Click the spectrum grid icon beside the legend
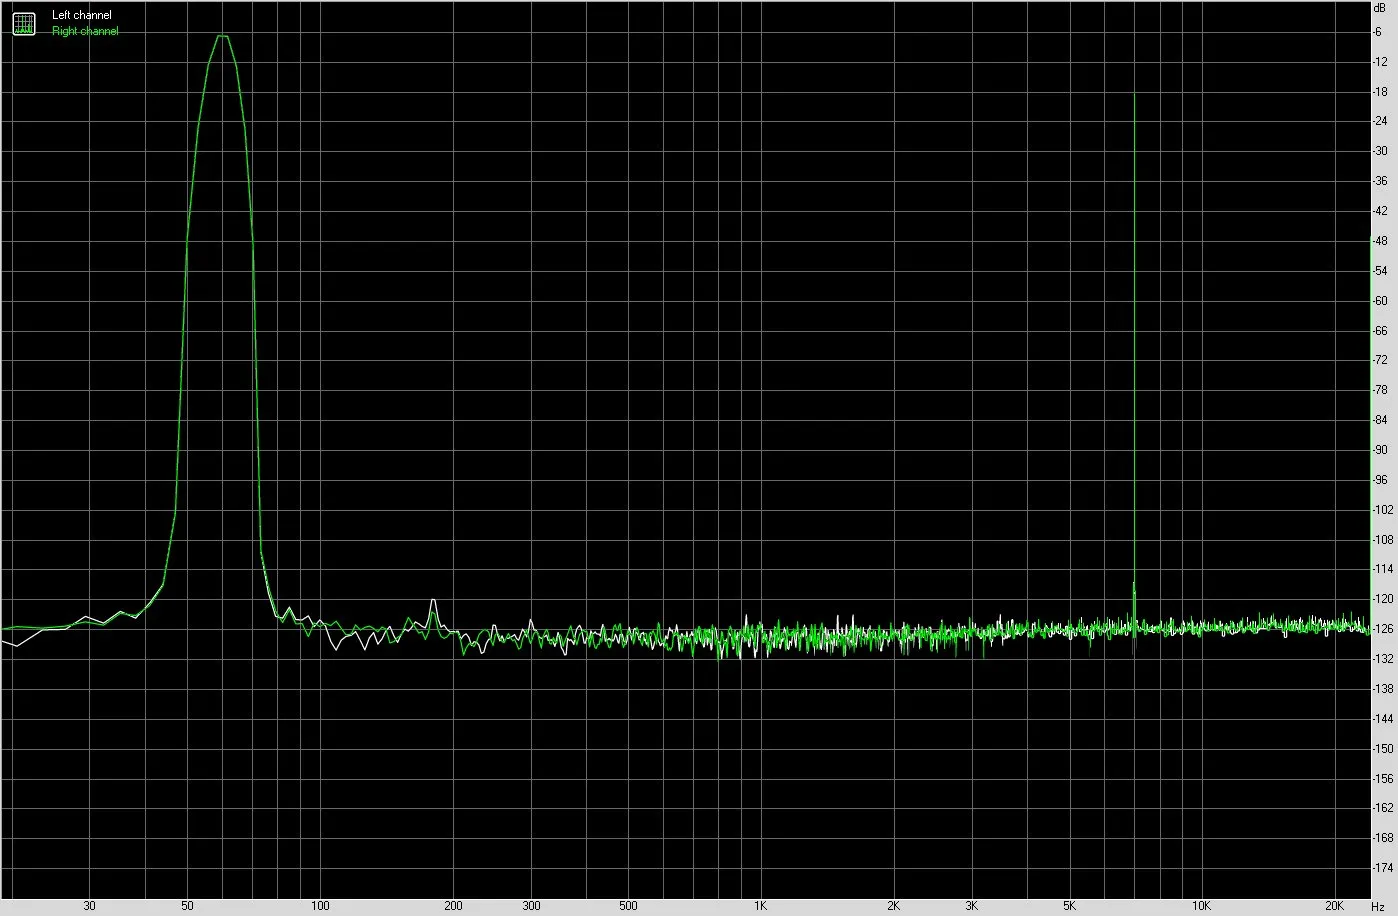 click(x=23, y=23)
